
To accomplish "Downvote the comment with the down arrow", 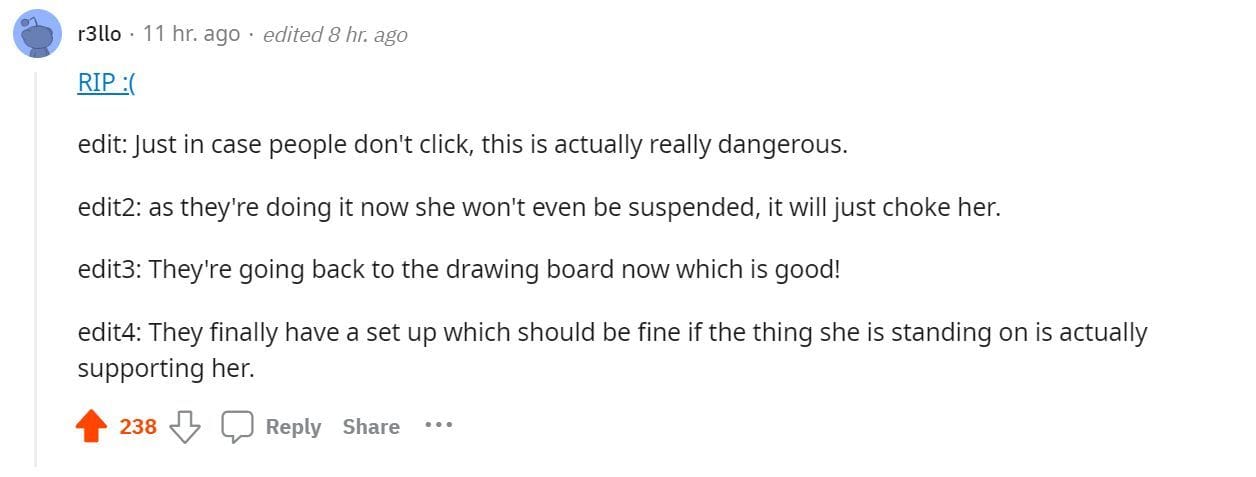I will click(x=185, y=427).
